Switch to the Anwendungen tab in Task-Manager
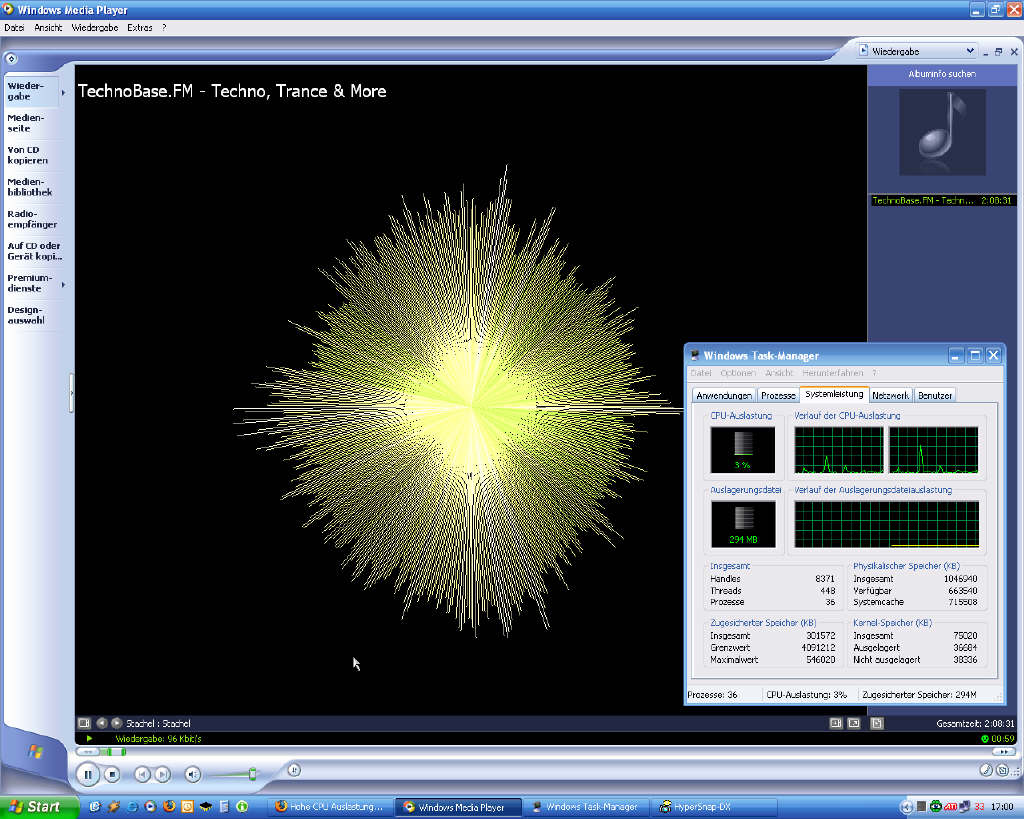 click(724, 395)
